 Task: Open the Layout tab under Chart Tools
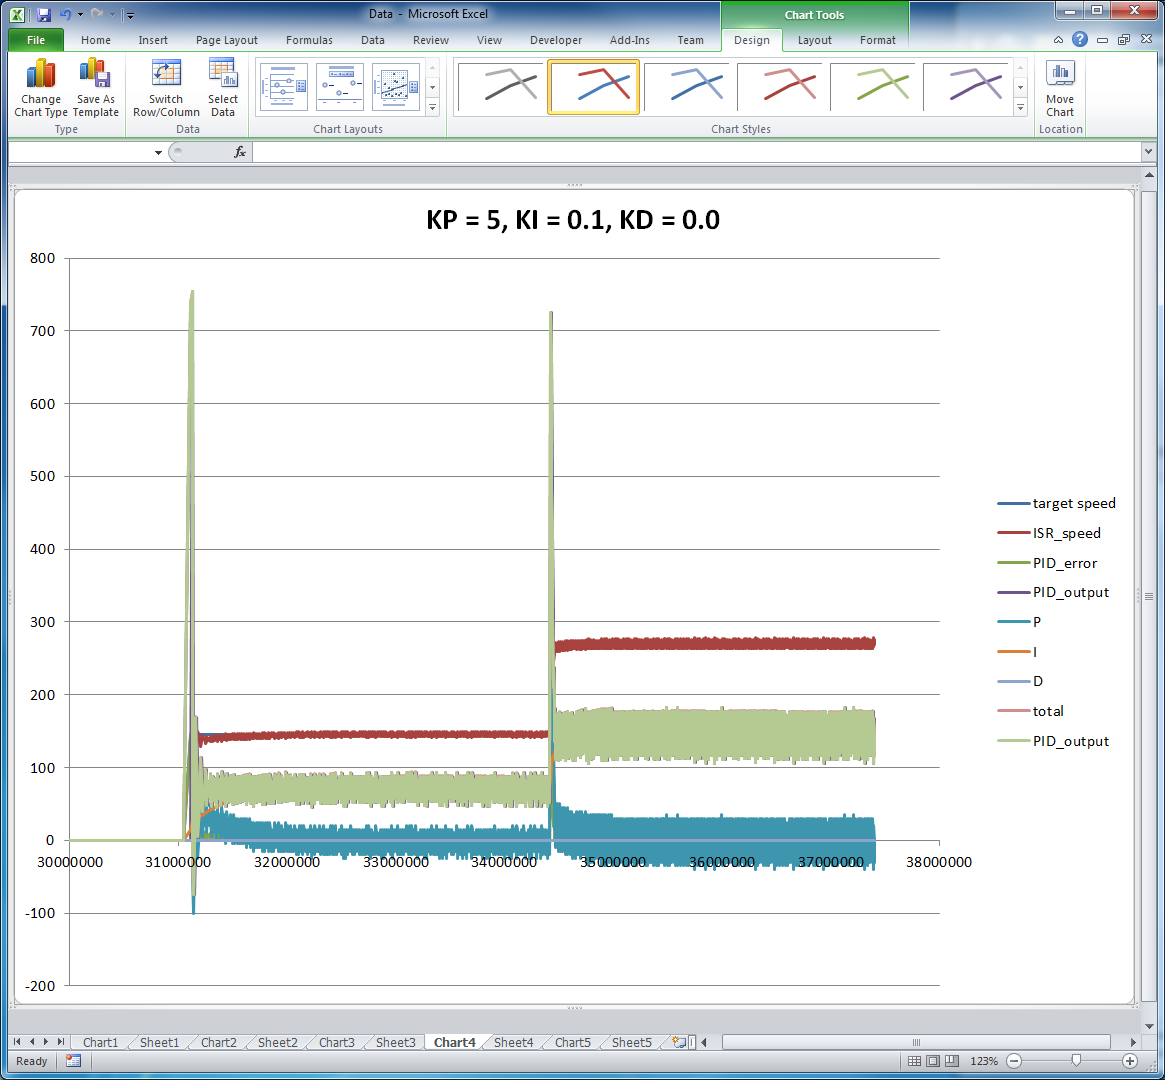pos(814,40)
